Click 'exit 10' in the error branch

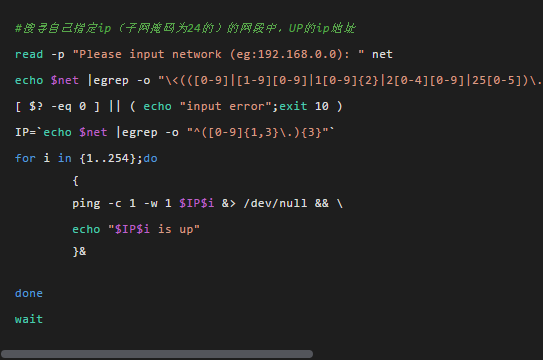[304, 106]
